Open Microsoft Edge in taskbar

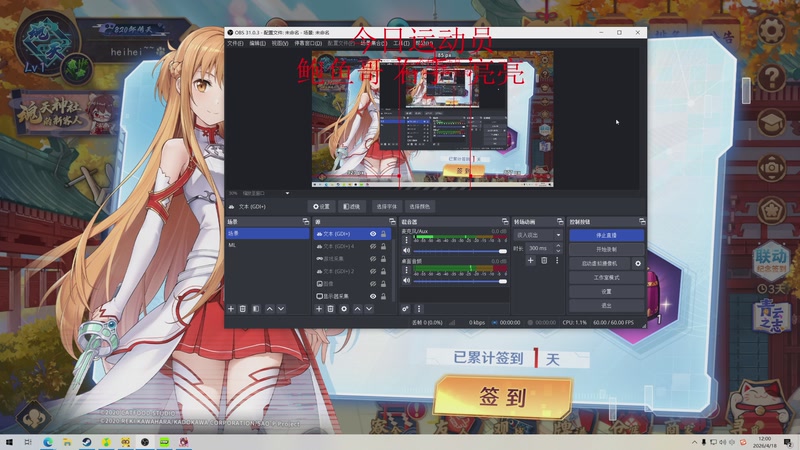coord(47,442)
